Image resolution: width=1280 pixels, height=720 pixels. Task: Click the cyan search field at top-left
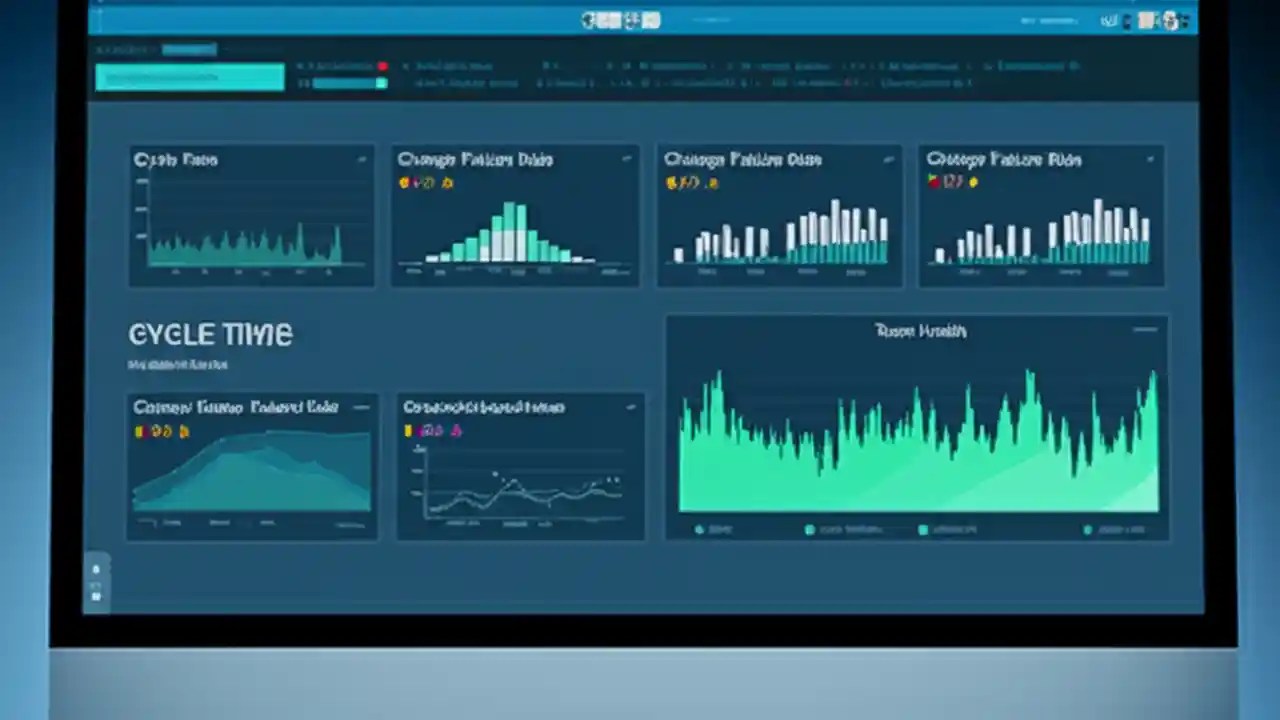click(190, 77)
